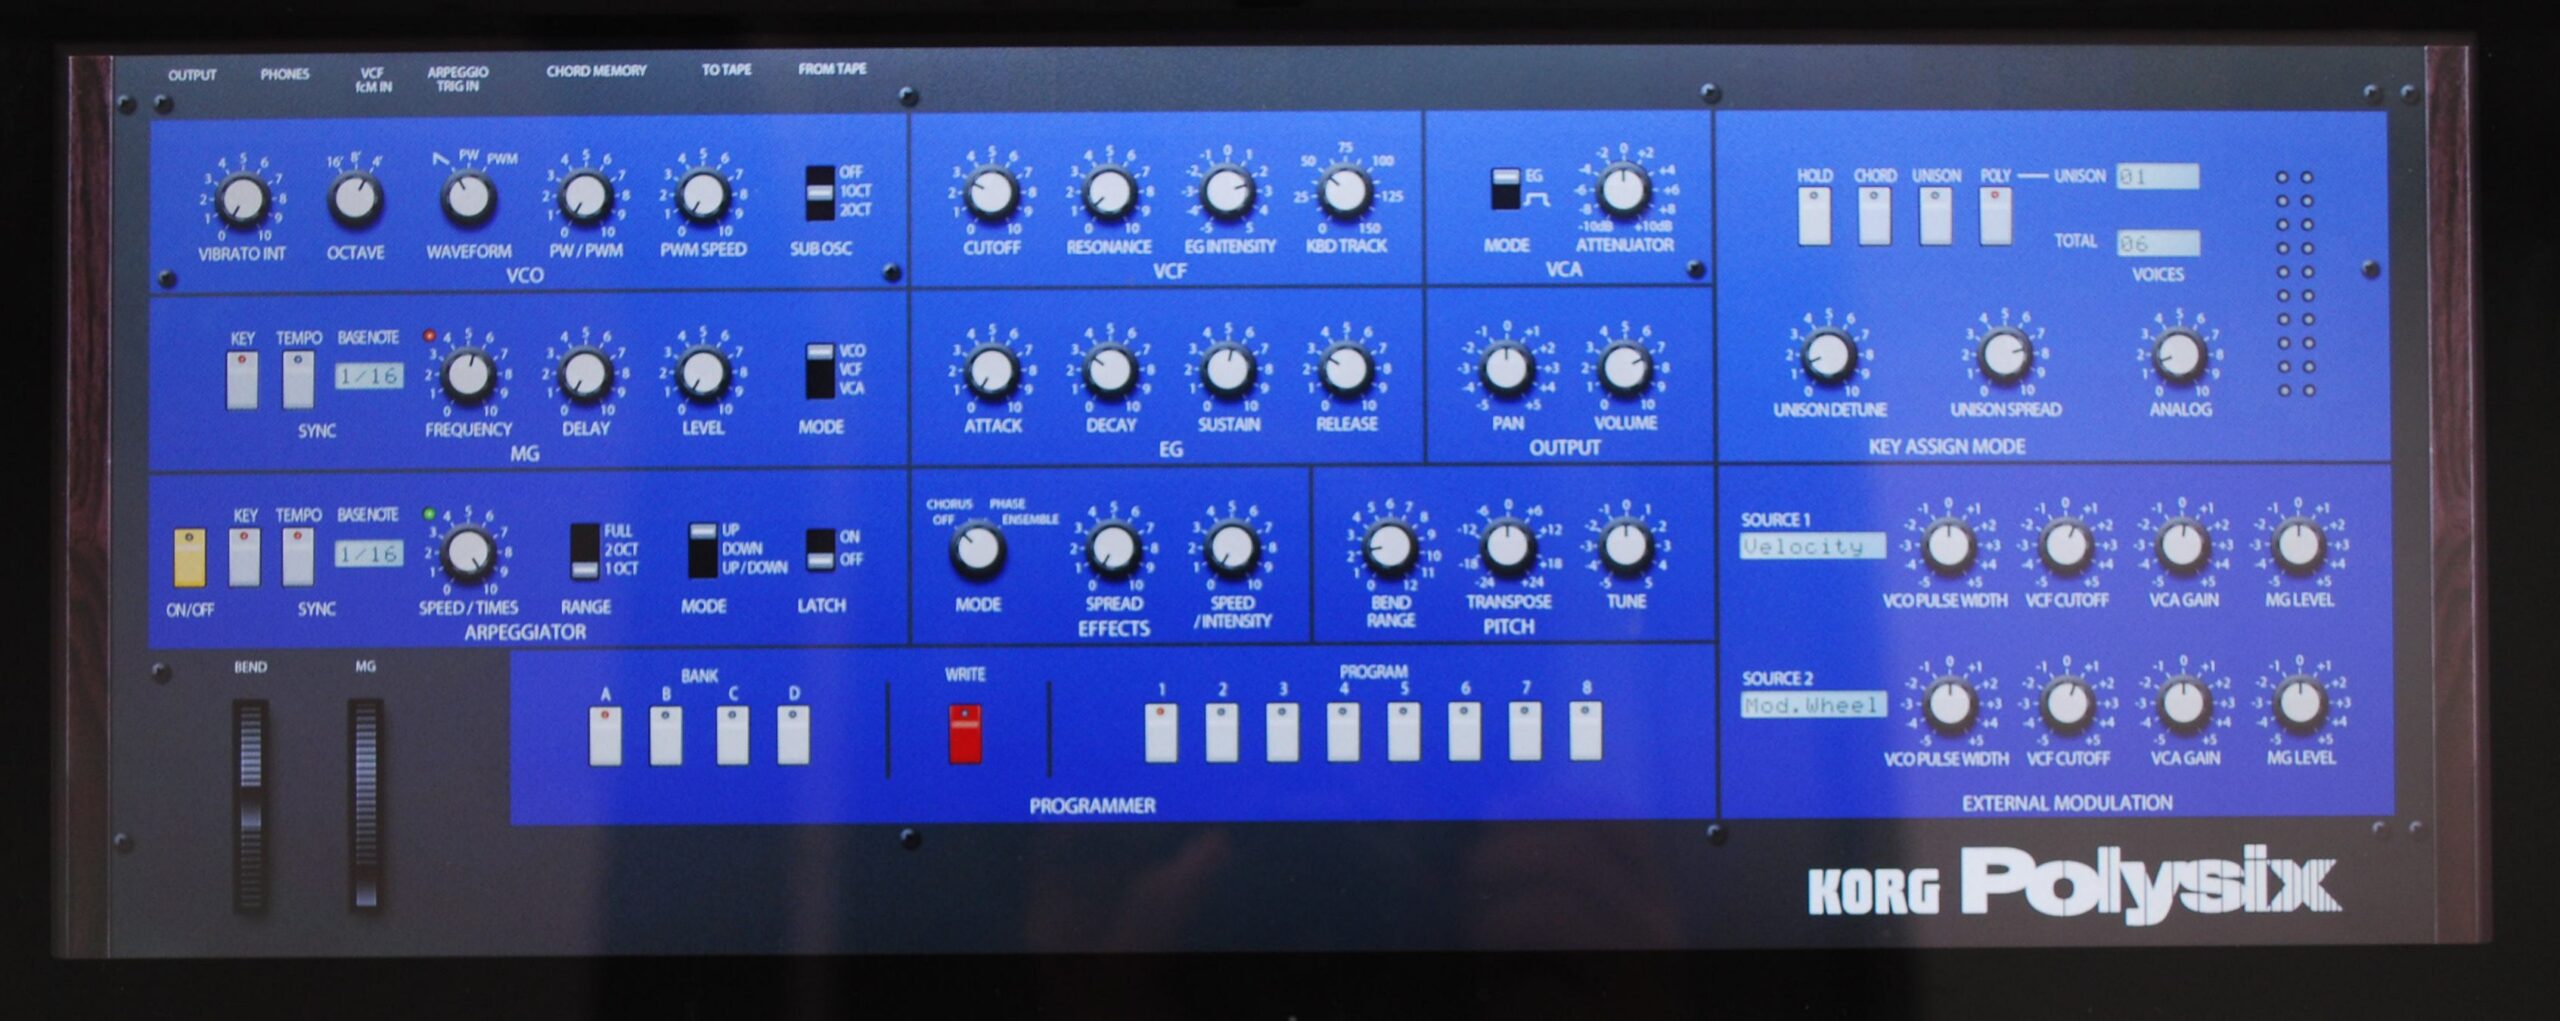Click the VCF EG Intensity knob
This screenshot has height=1021, width=2560.
(x=1227, y=192)
